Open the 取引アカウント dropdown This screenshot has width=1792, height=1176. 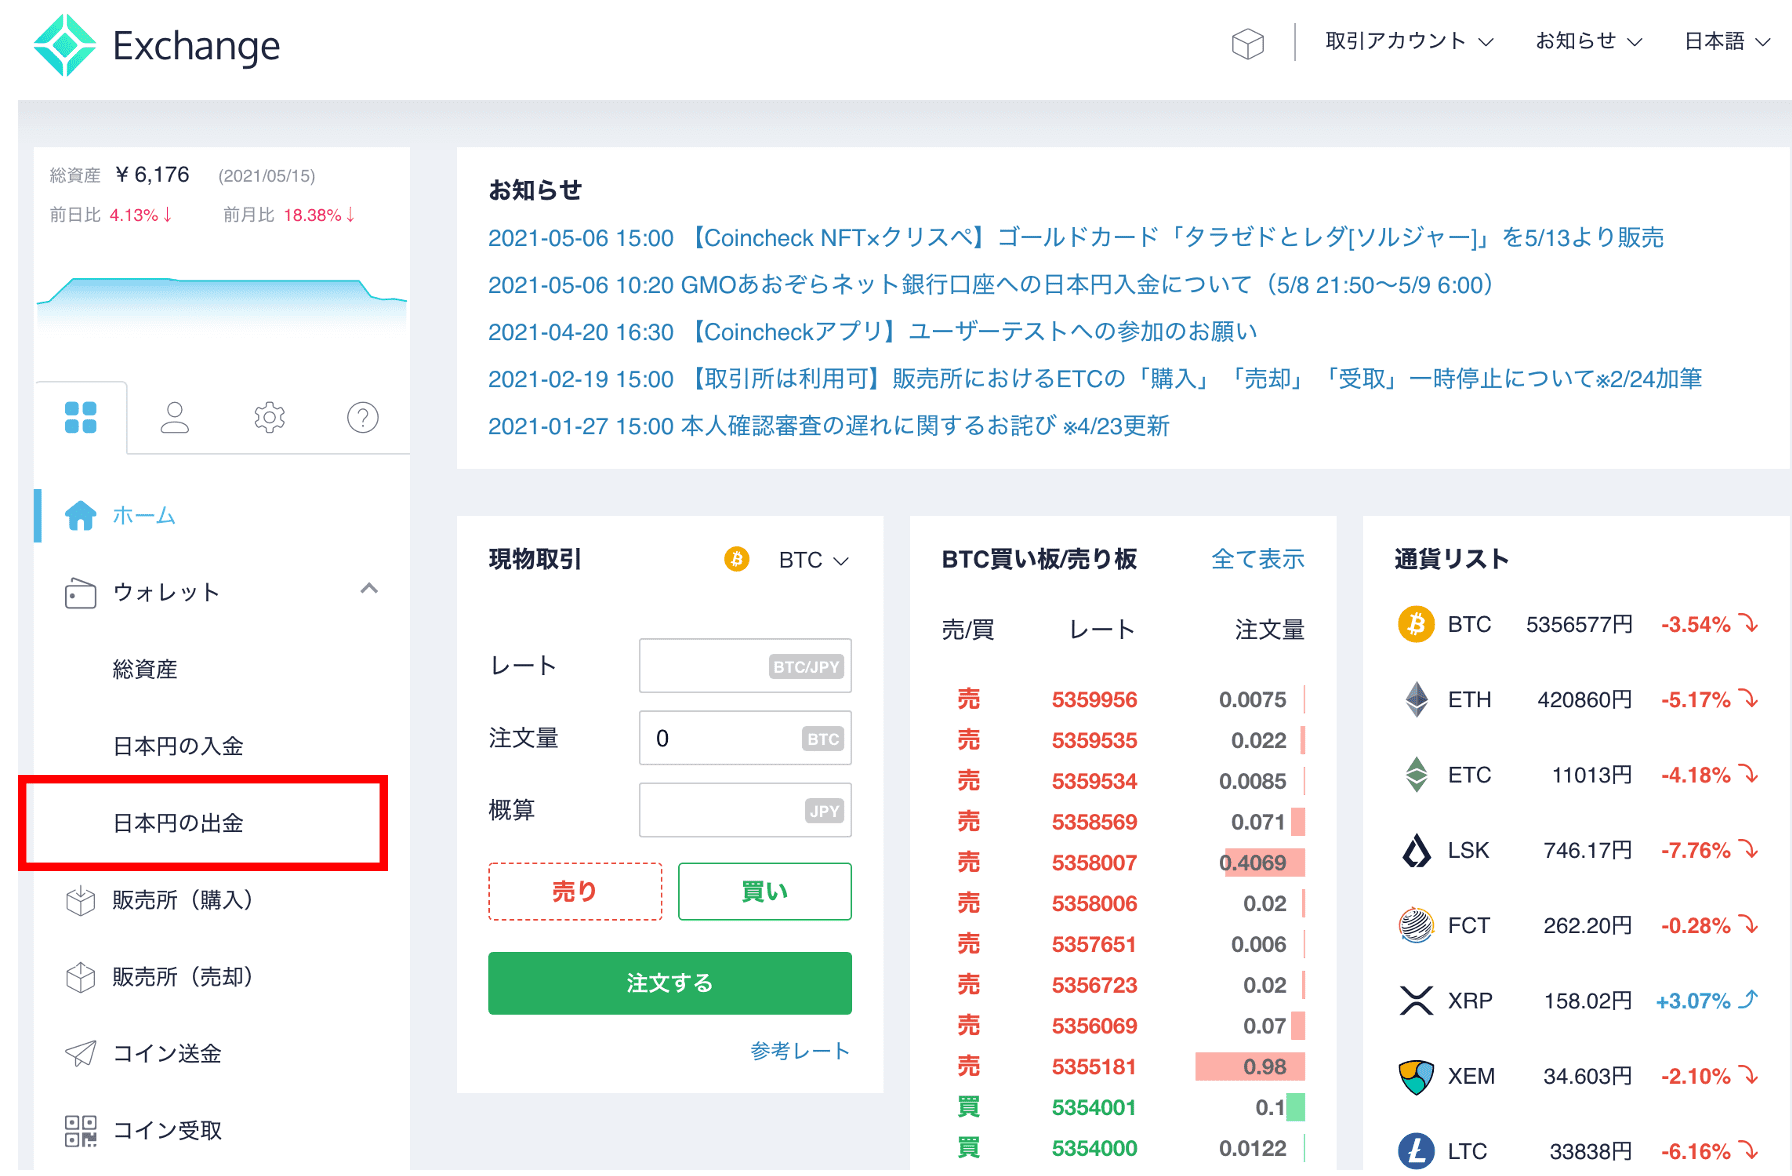tap(1408, 42)
